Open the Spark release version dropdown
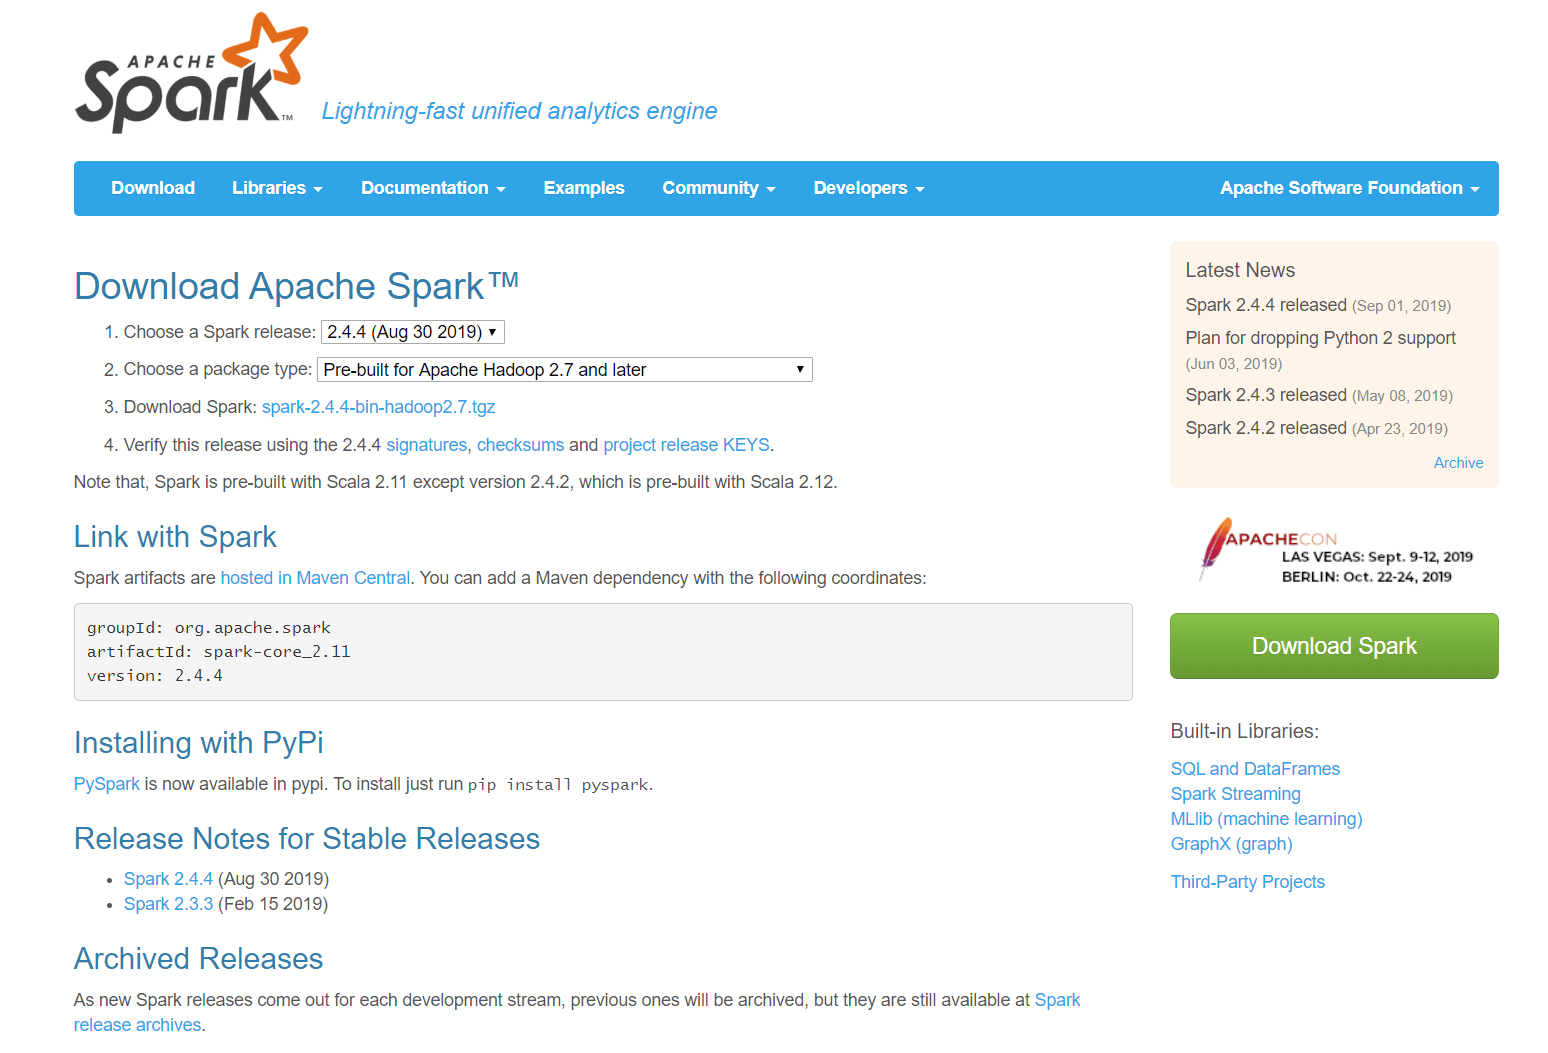 [x=412, y=332]
